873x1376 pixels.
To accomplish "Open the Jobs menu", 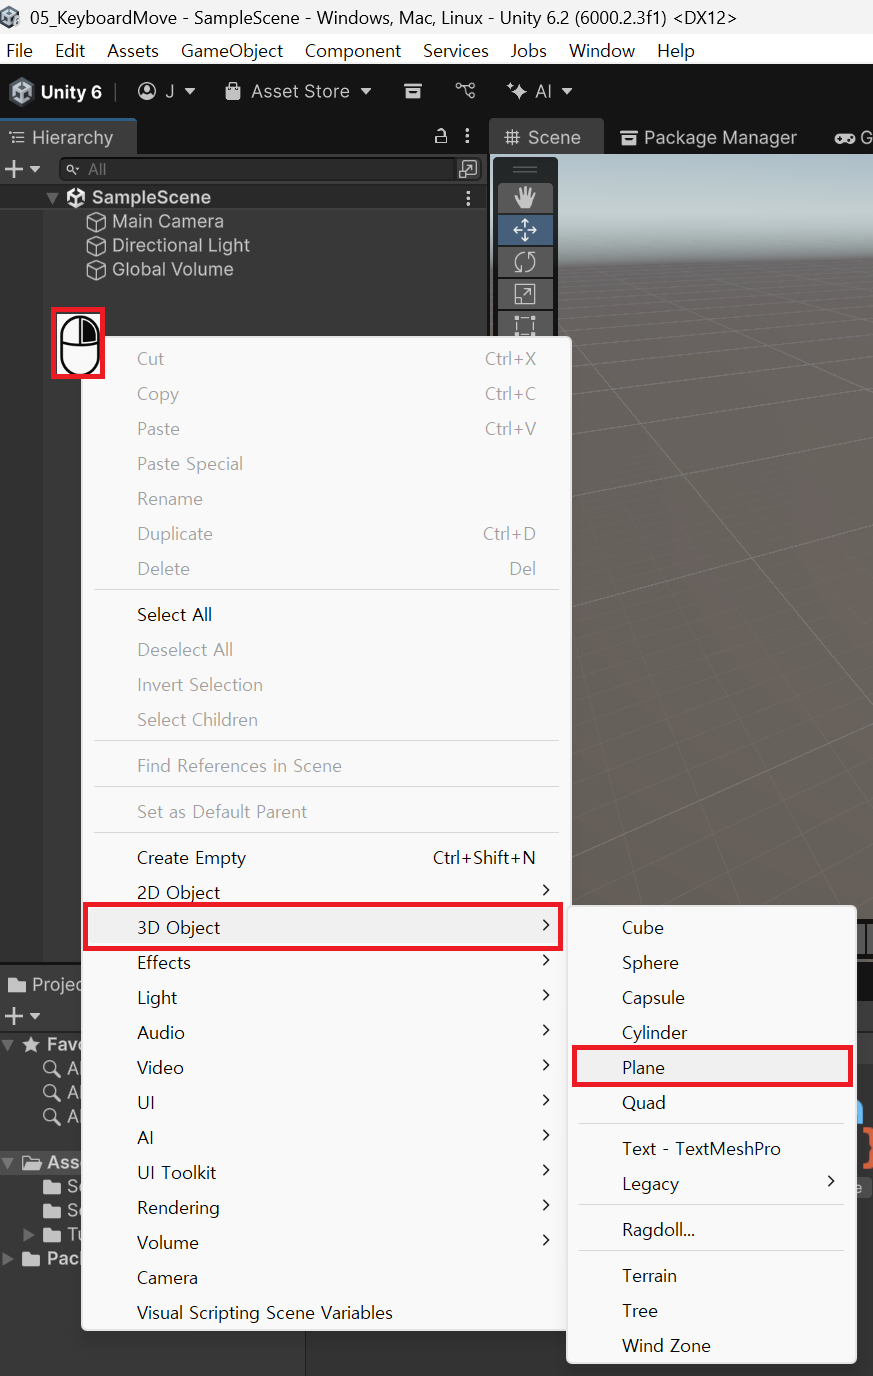I will 528,50.
